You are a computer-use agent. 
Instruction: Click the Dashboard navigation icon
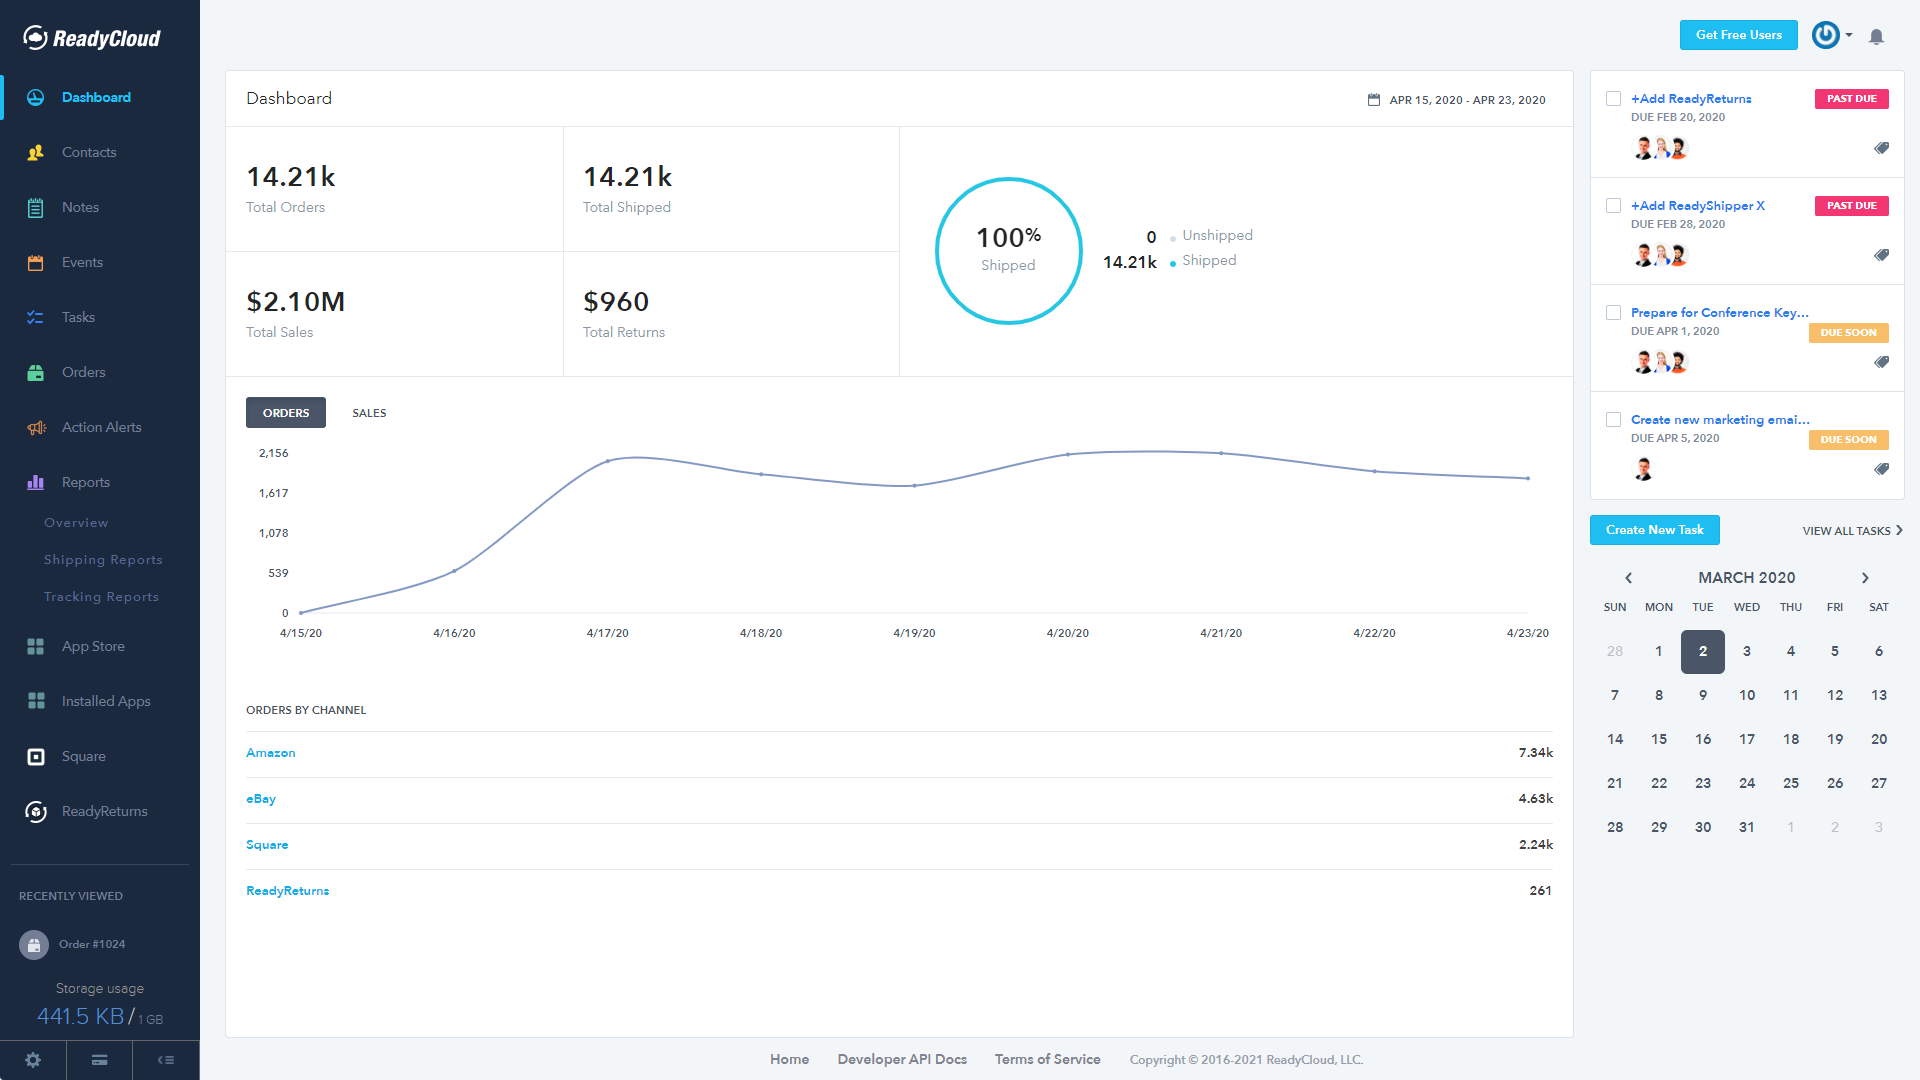click(x=34, y=96)
